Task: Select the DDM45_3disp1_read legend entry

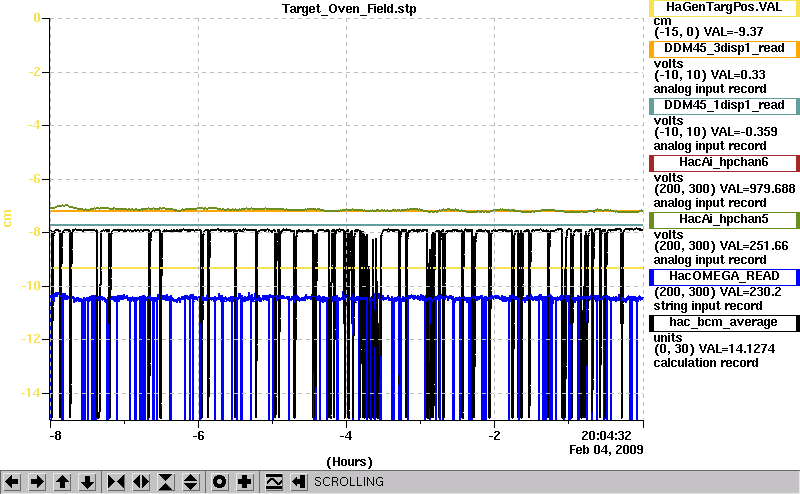Action: coord(724,49)
